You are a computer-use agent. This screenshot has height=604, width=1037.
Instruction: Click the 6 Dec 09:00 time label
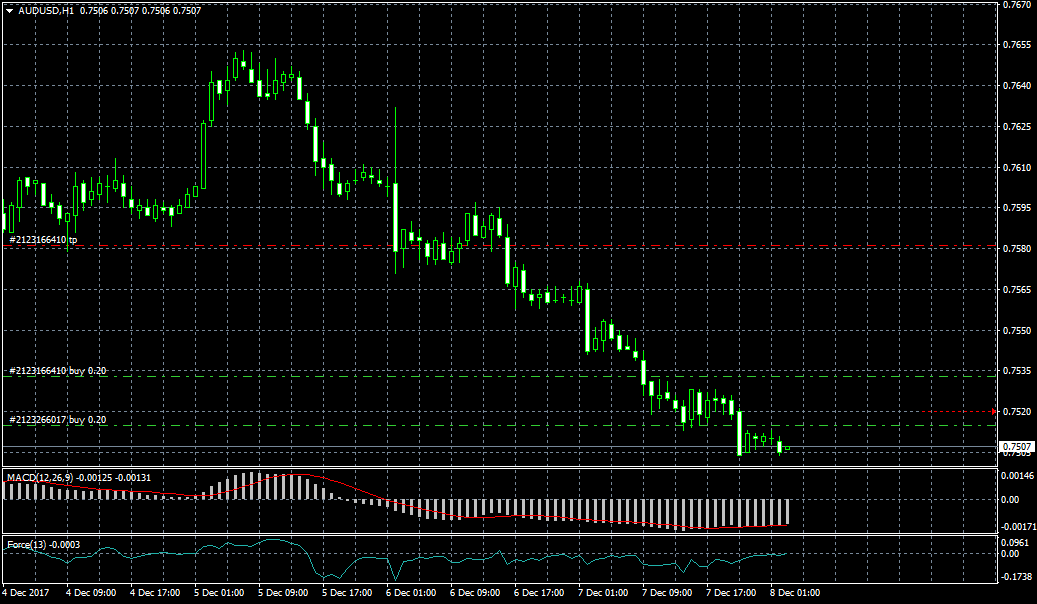pos(476,593)
